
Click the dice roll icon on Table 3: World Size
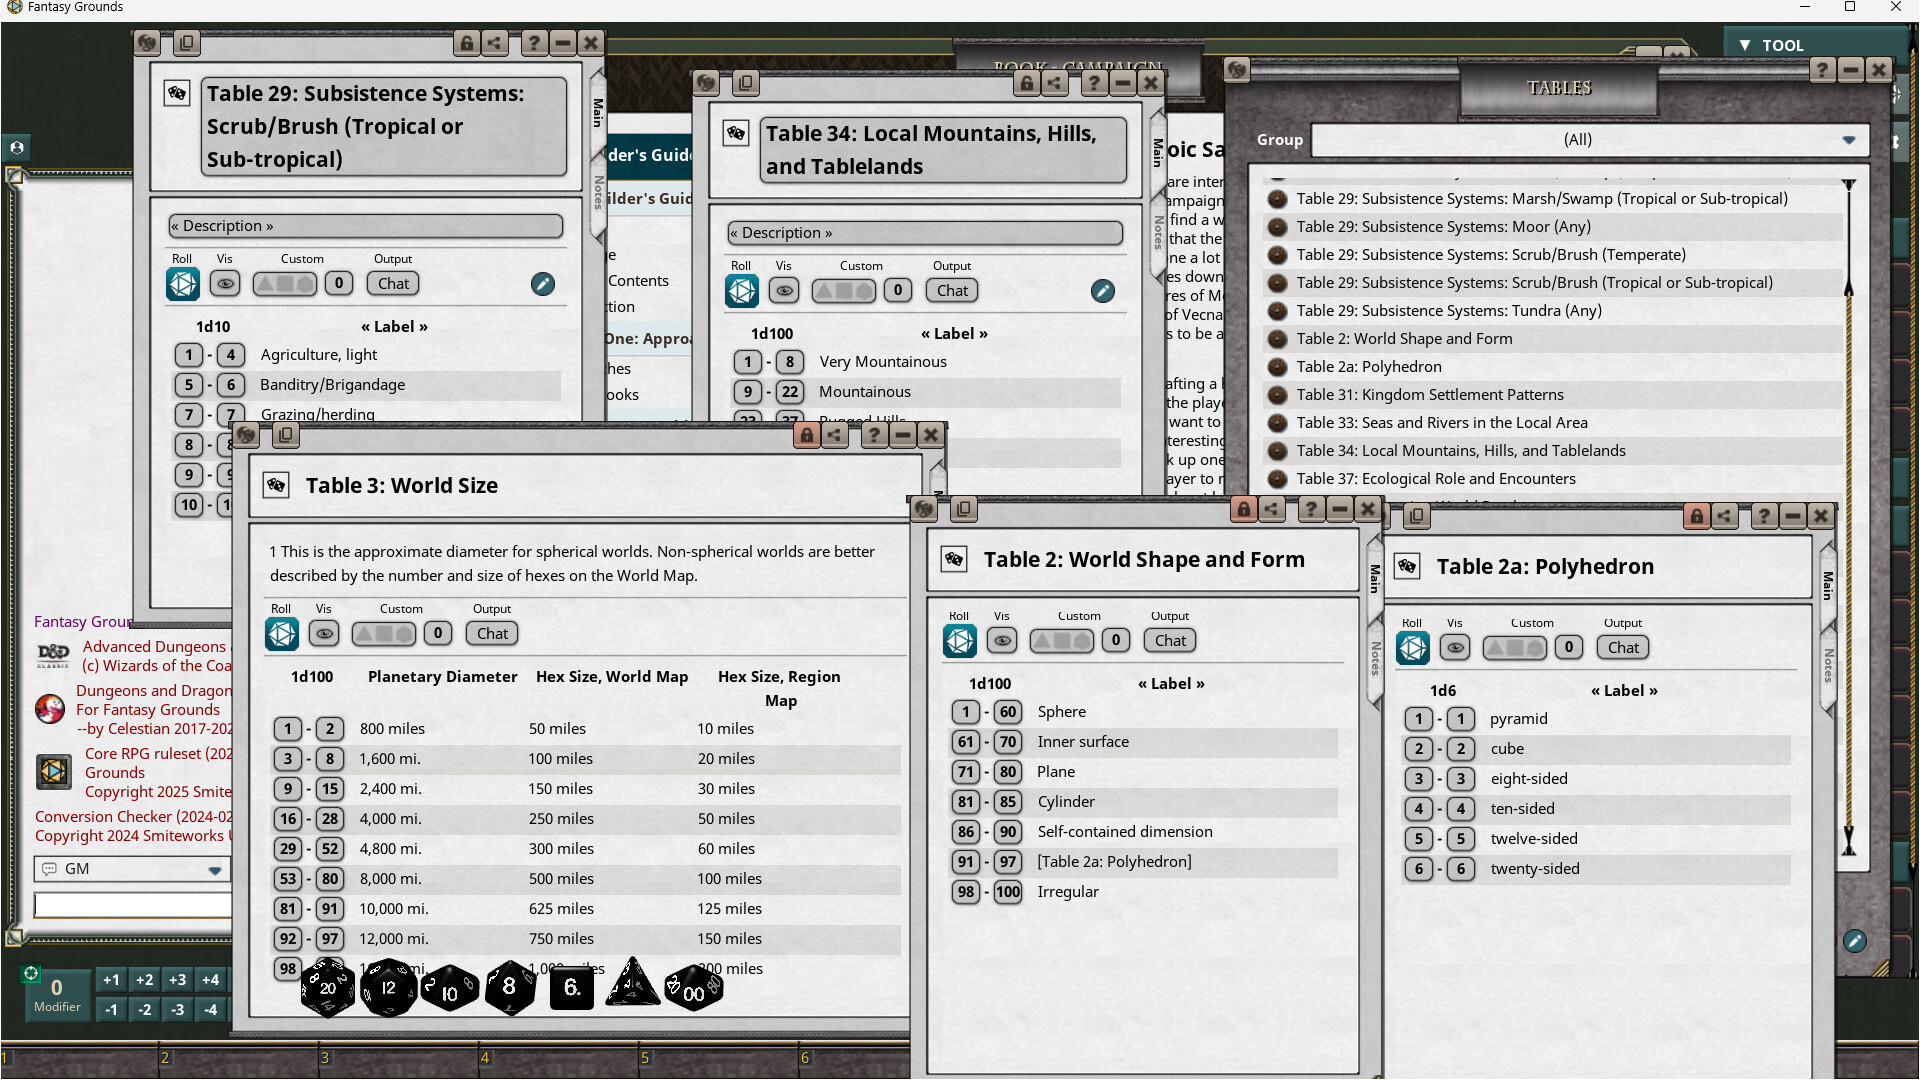click(281, 633)
